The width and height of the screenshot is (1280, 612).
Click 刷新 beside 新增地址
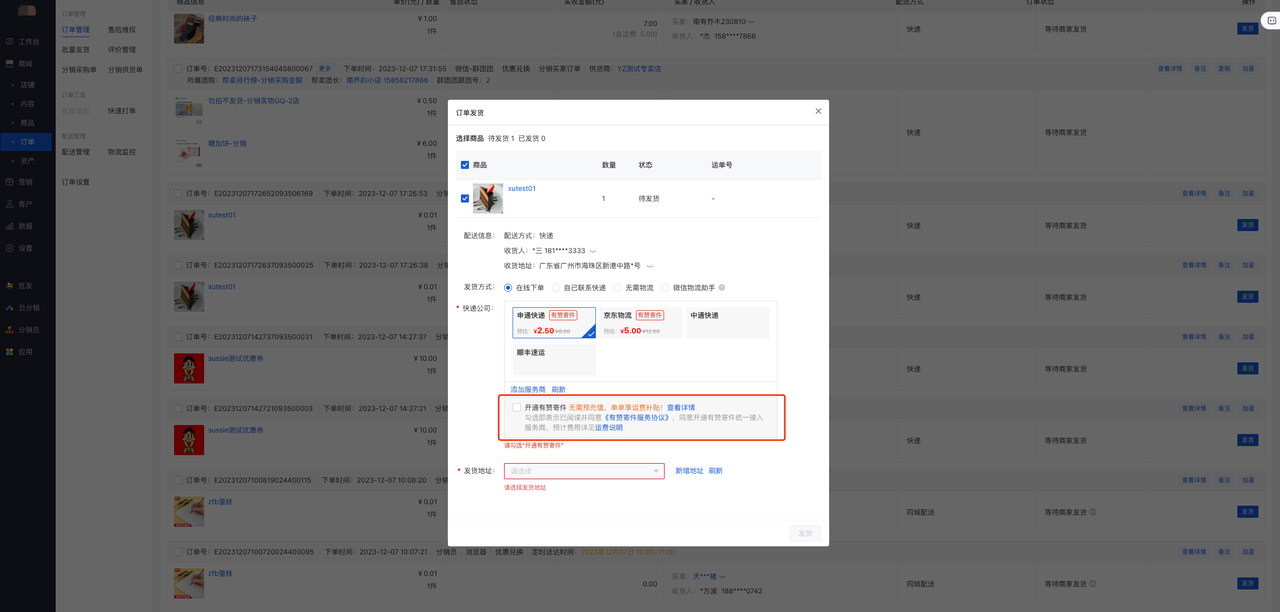click(715, 471)
